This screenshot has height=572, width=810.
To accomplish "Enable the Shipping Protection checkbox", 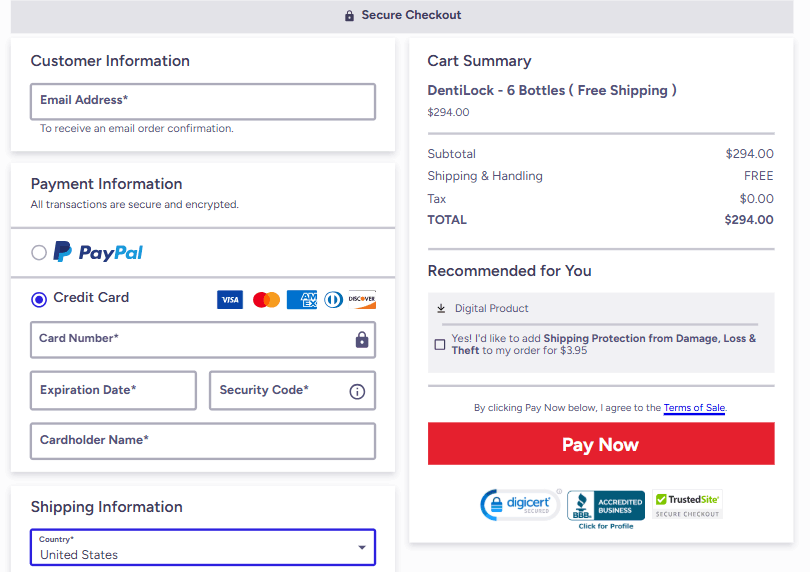I will pyautogui.click(x=440, y=345).
